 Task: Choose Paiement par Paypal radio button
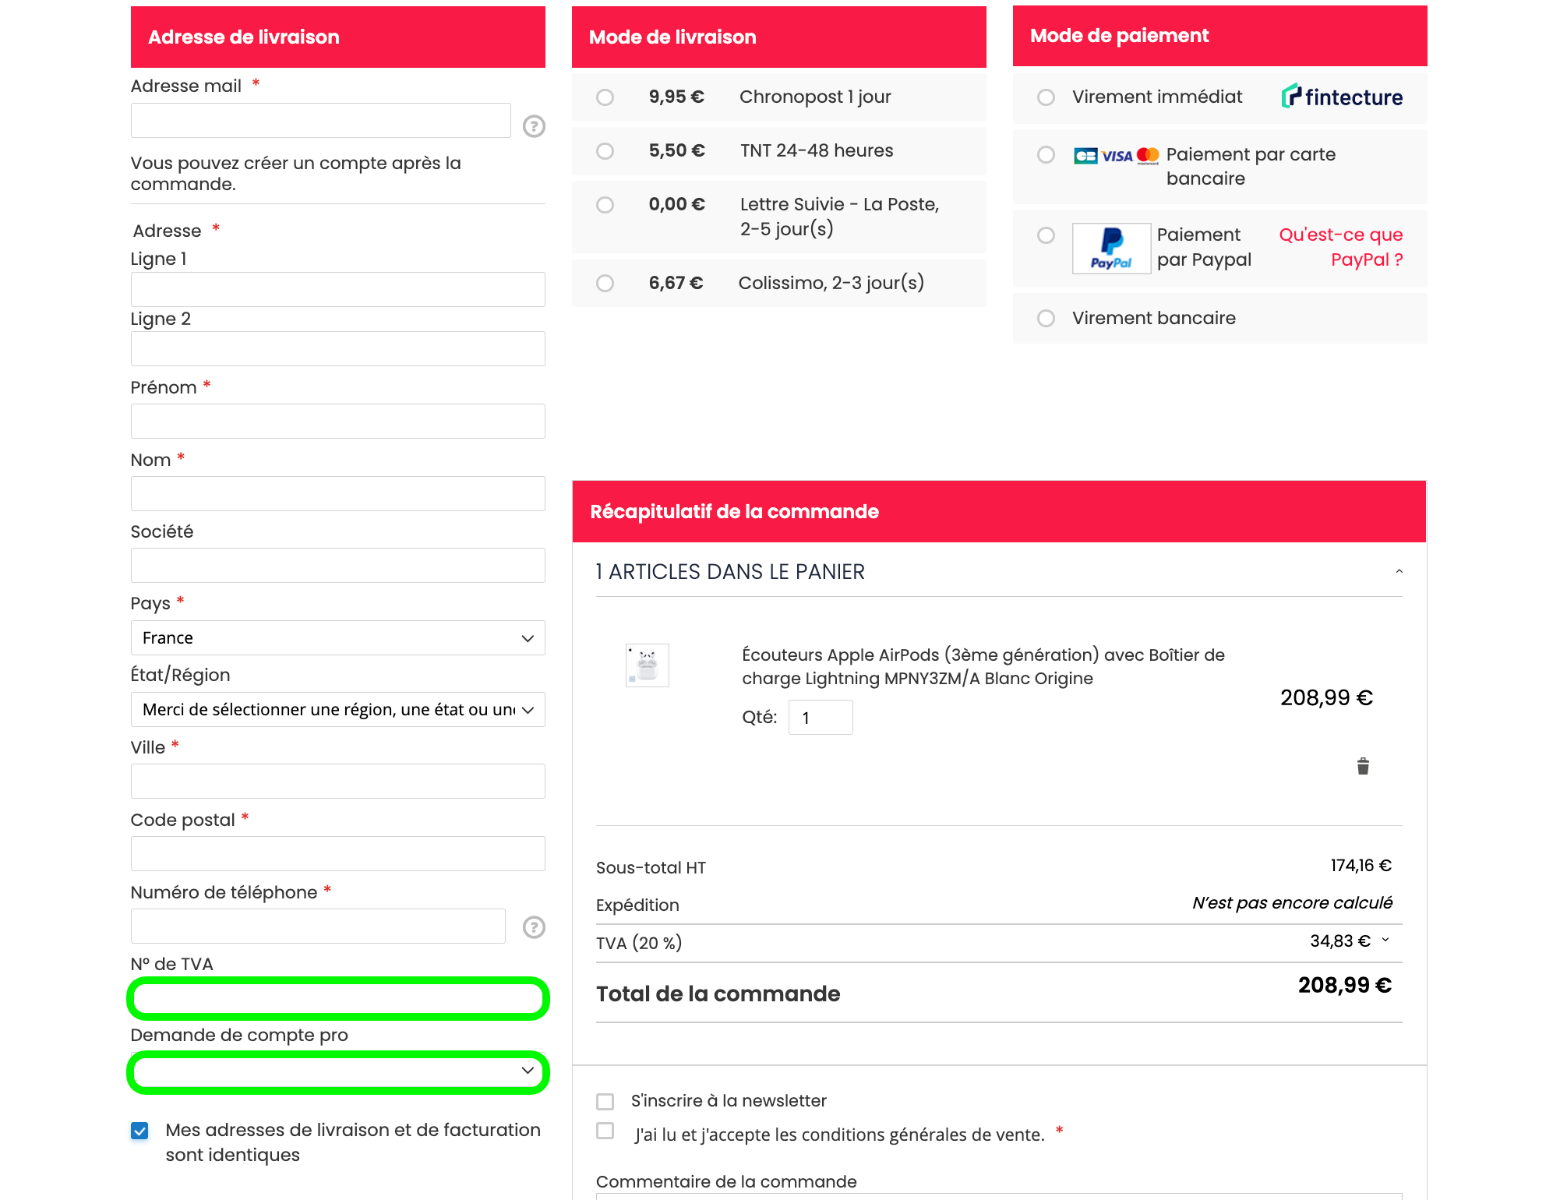[1046, 235]
